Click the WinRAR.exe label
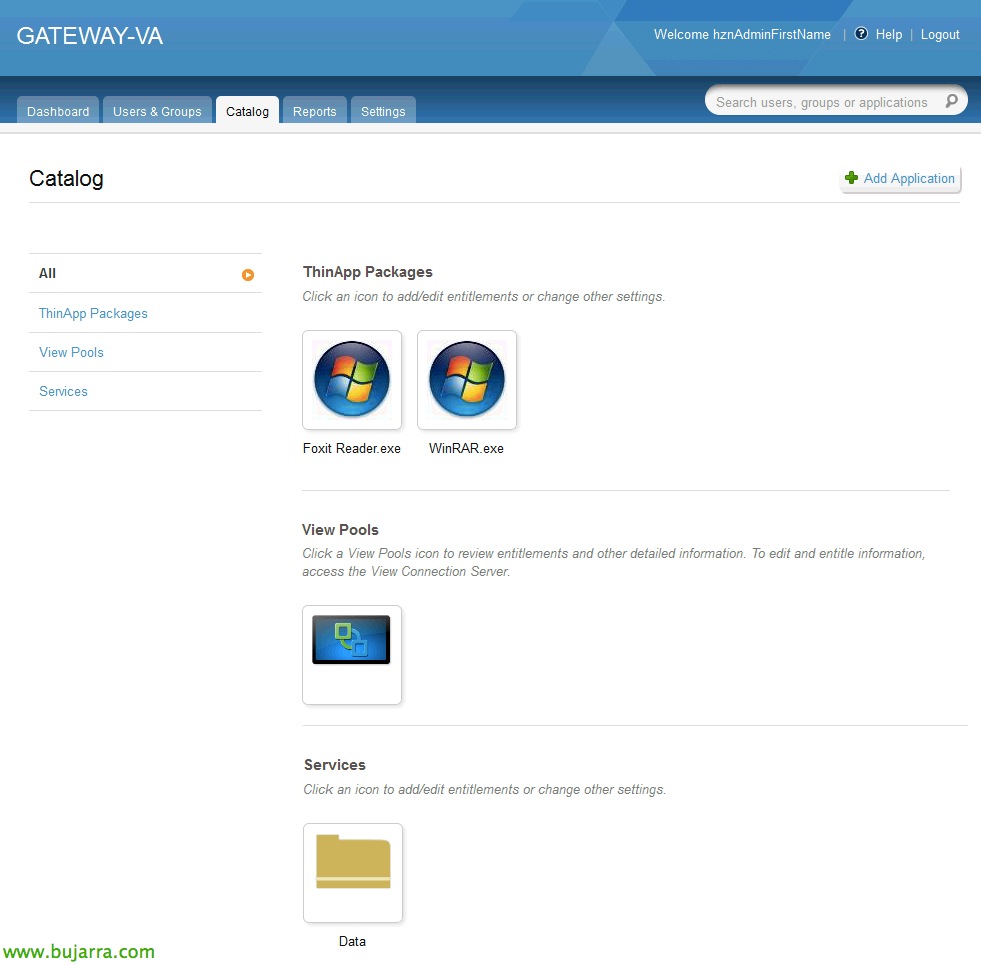Viewport: 981px width, 965px height. tap(466, 448)
